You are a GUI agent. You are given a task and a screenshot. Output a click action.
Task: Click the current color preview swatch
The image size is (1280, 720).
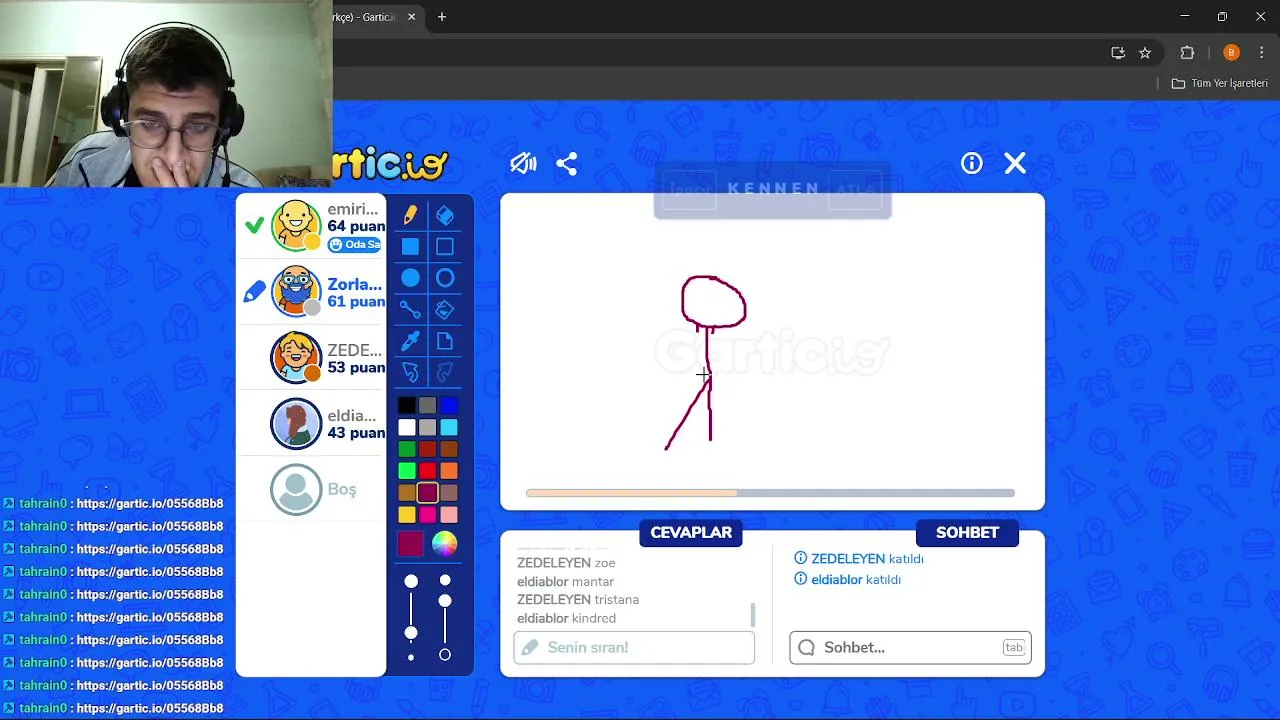tap(410, 543)
